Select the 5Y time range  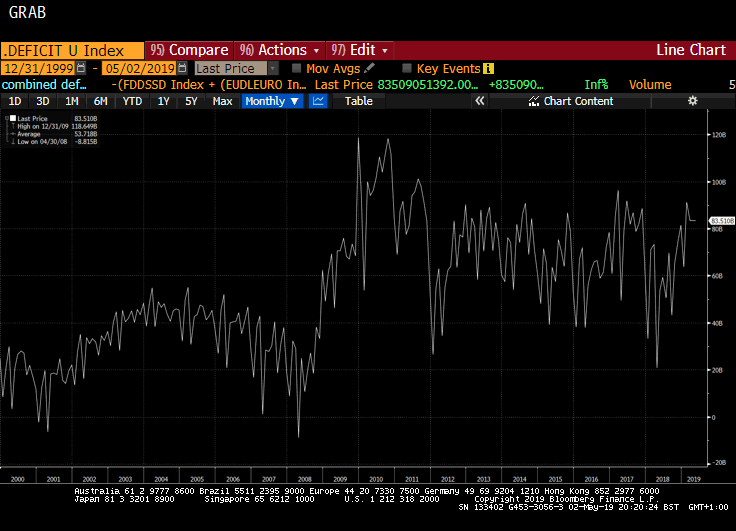pos(191,101)
